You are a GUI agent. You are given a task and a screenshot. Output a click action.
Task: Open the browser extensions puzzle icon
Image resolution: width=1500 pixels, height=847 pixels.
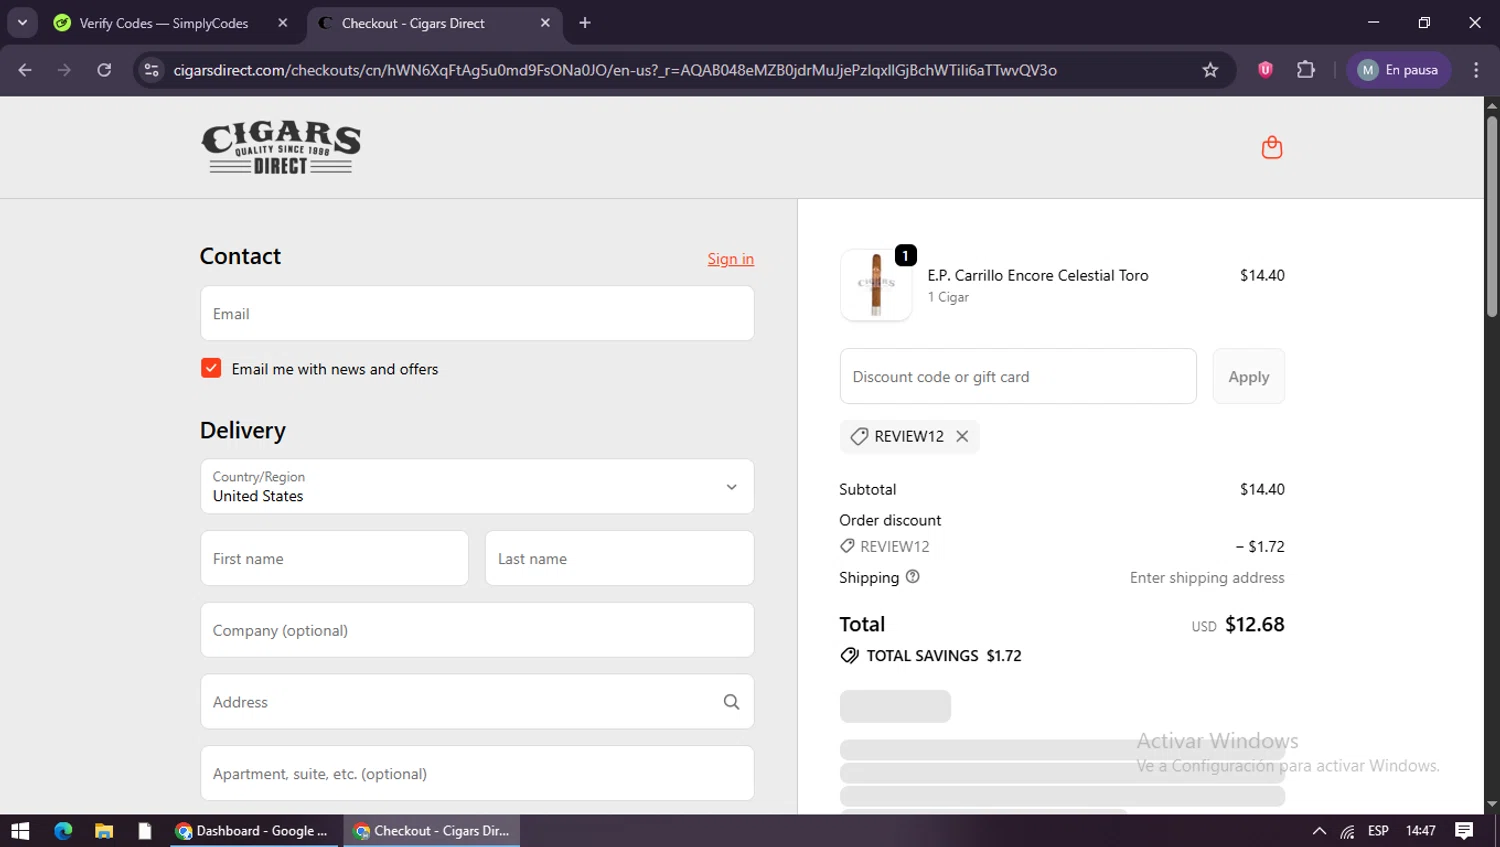[1306, 70]
